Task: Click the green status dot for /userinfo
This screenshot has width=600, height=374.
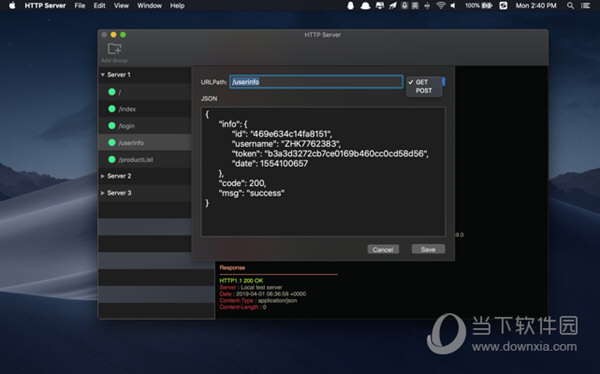Action: point(112,142)
